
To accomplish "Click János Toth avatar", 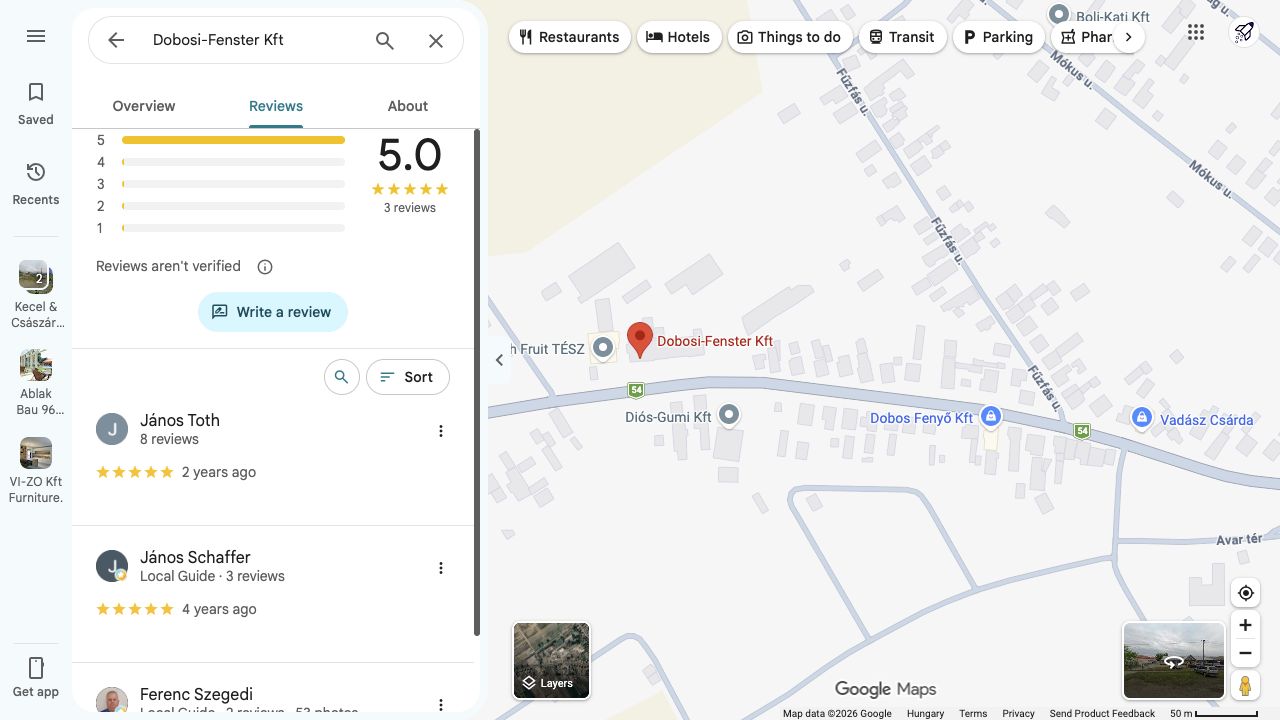I will point(112,429).
